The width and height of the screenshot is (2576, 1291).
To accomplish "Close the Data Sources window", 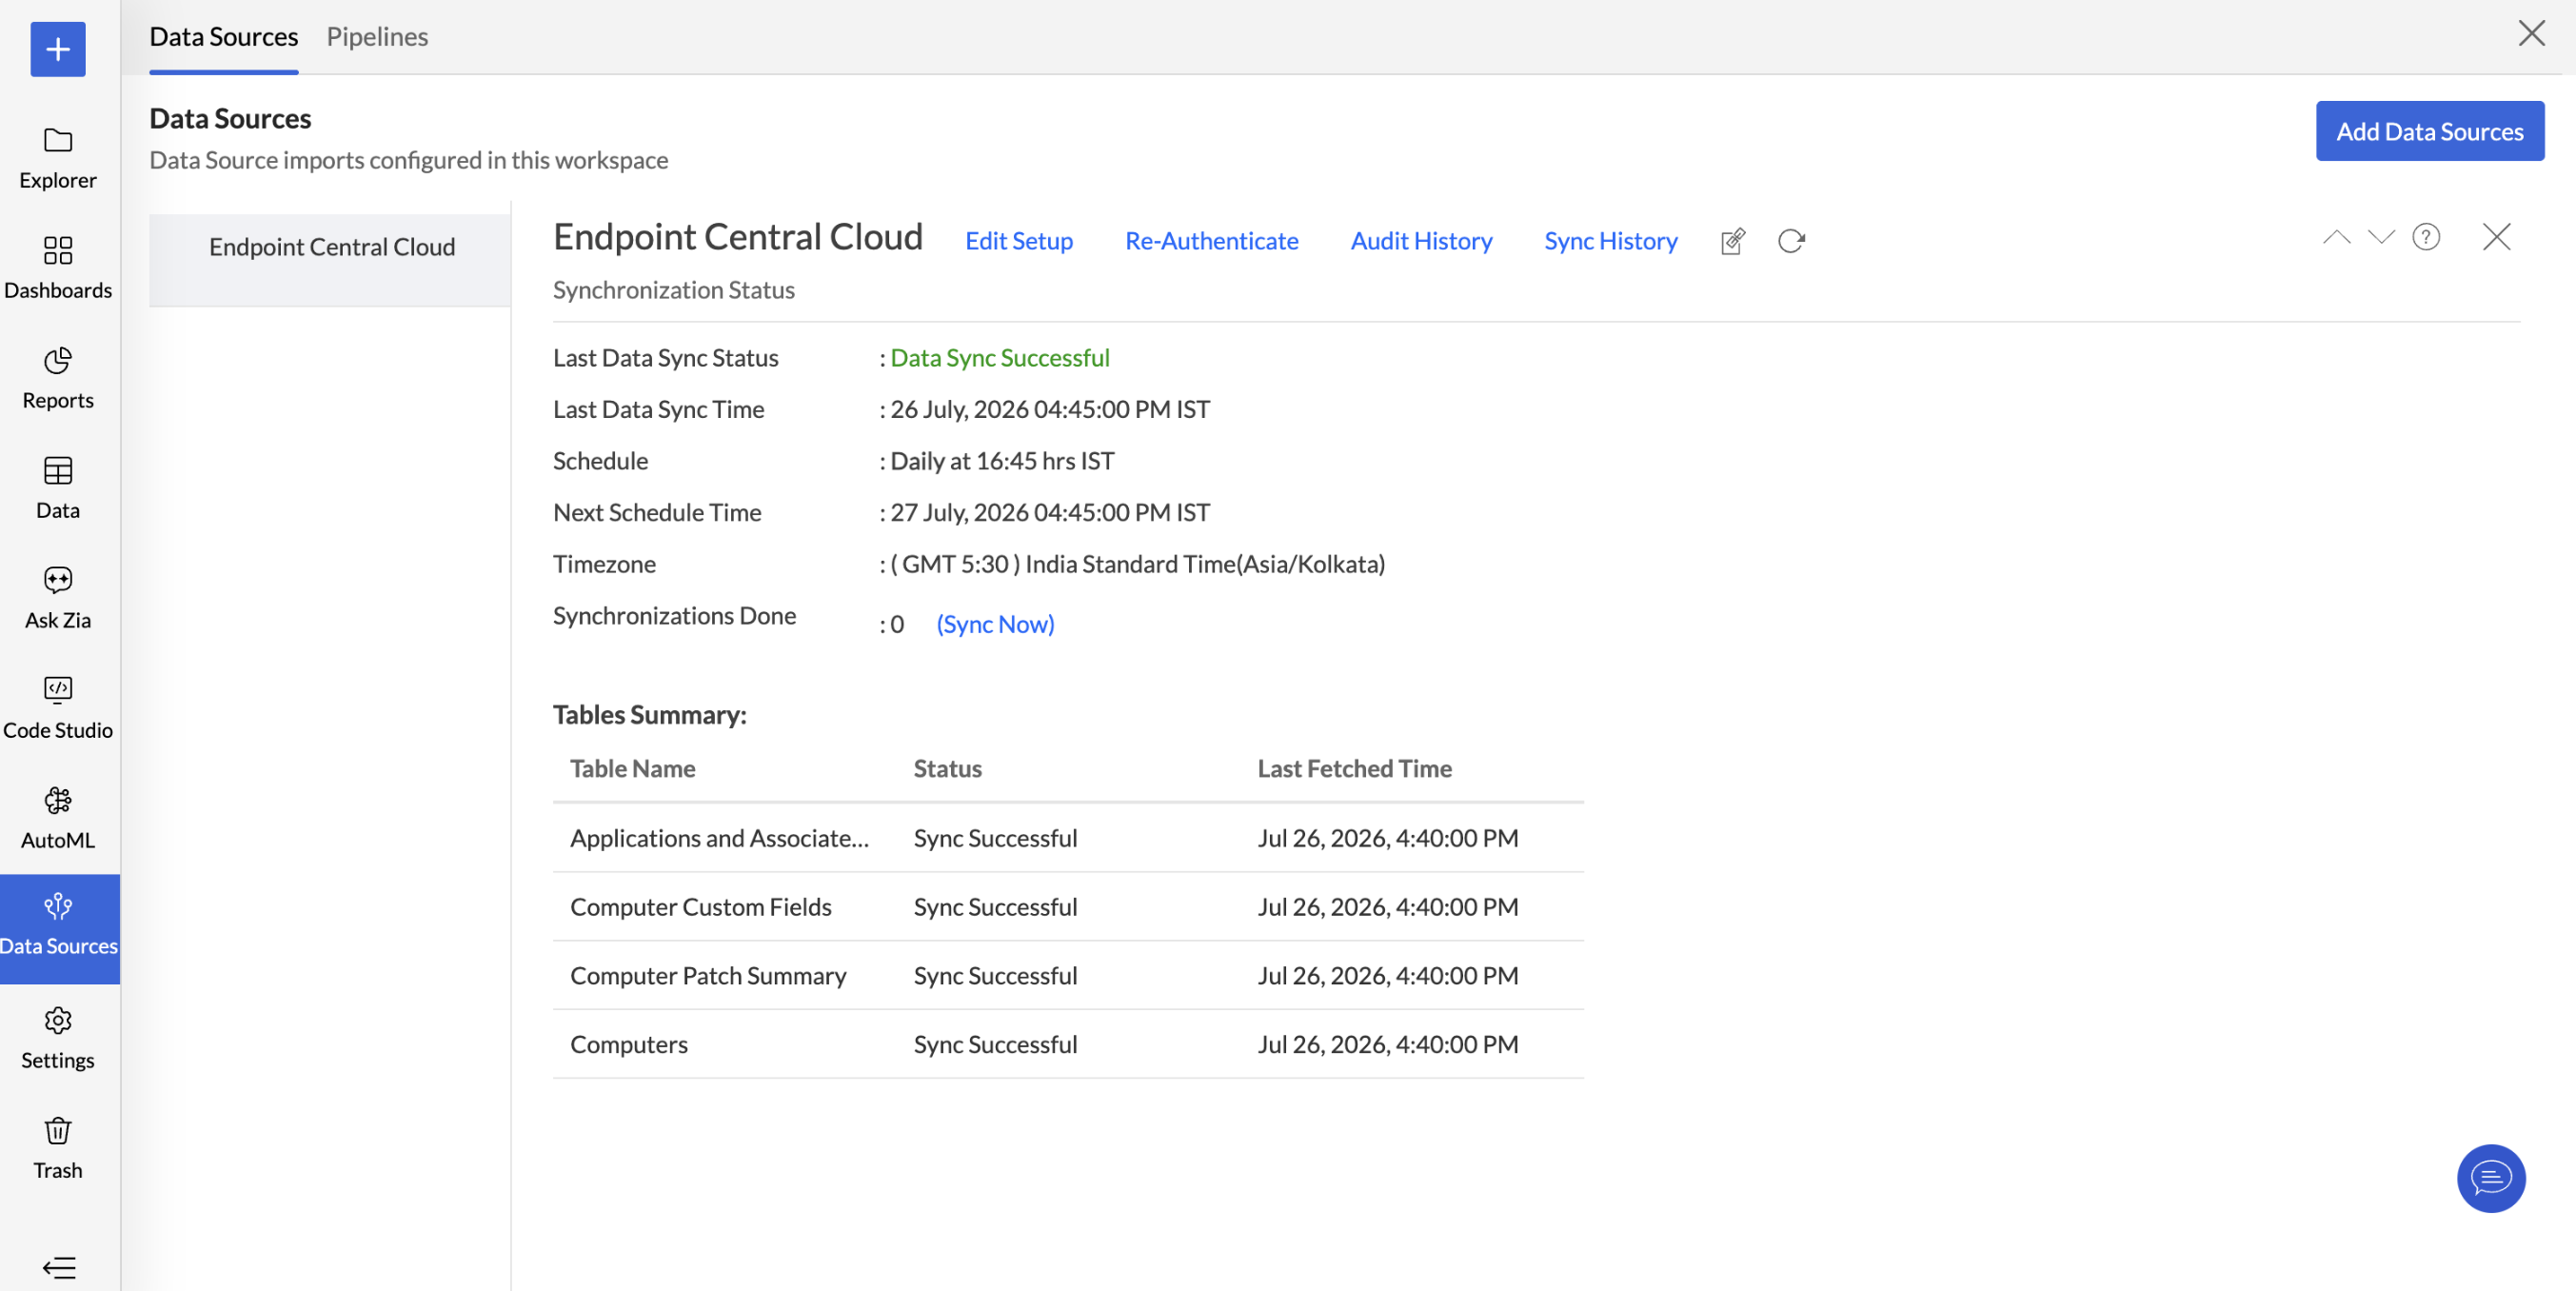I will click(x=2531, y=34).
